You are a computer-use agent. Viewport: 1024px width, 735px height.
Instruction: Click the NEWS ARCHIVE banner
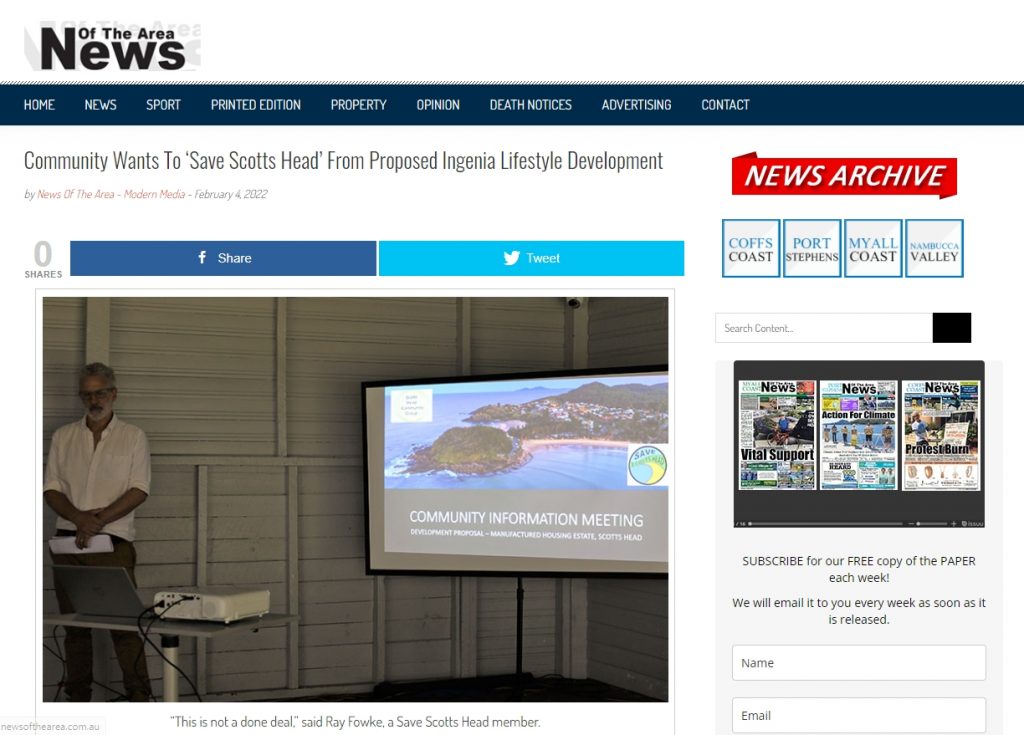[x=844, y=175]
